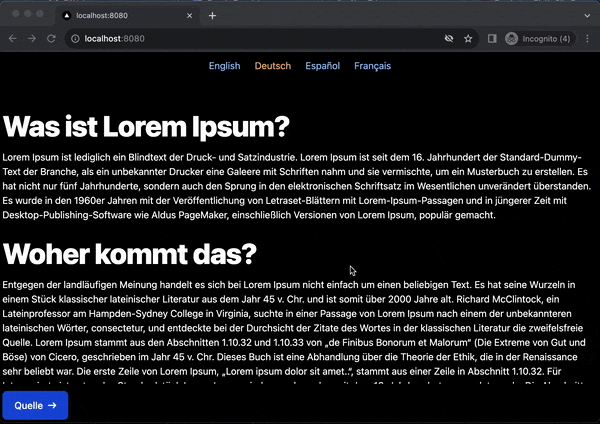Select the Deutsch language link
600x424 pixels.
coord(273,67)
